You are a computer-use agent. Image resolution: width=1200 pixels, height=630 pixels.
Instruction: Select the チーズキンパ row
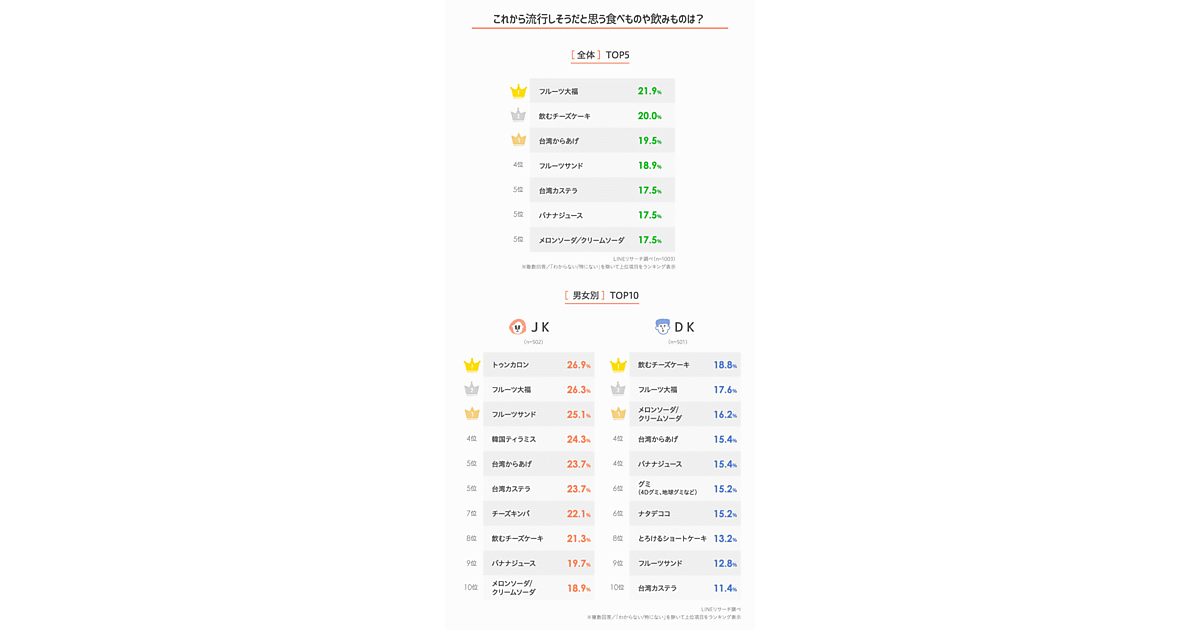point(538,514)
